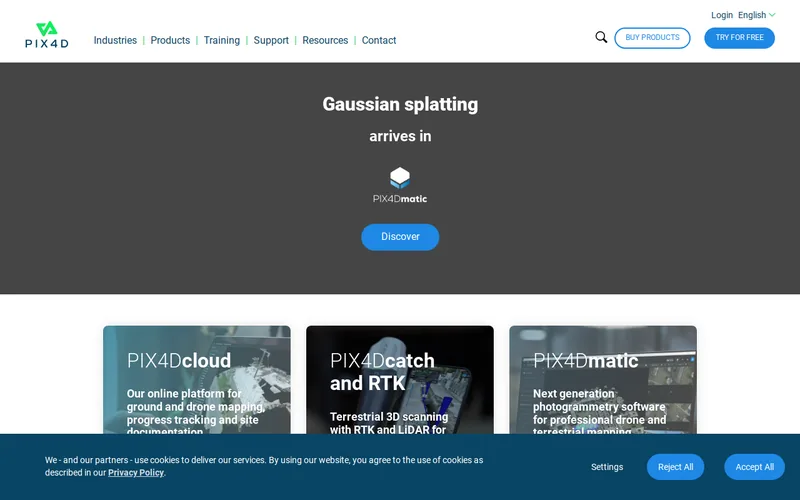800x500 pixels.
Task: Click Reject All cookies
Action: [x=675, y=467]
